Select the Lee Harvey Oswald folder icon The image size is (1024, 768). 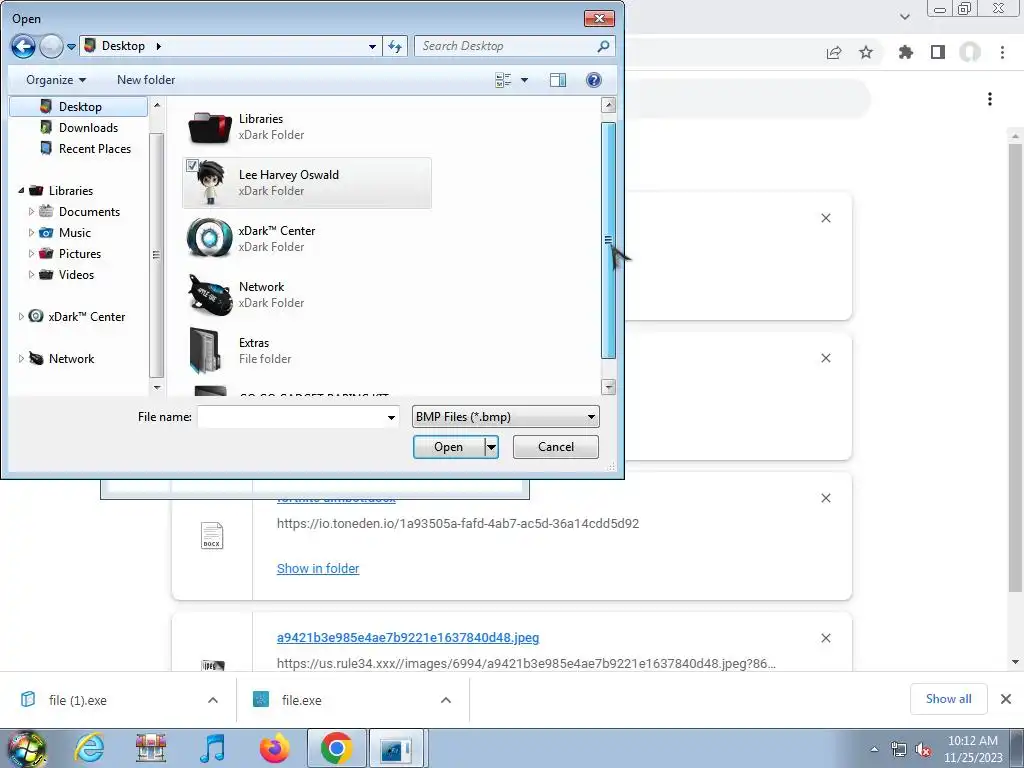[x=210, y=183]
